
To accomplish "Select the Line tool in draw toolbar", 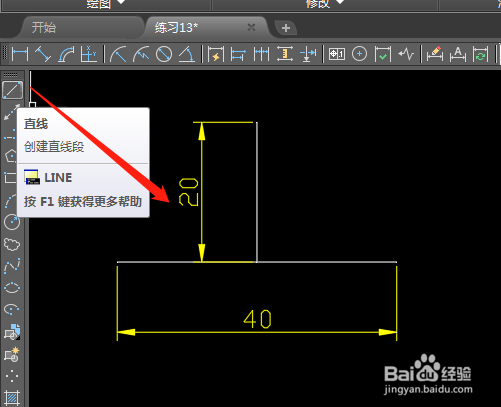I will pos(12,90).
